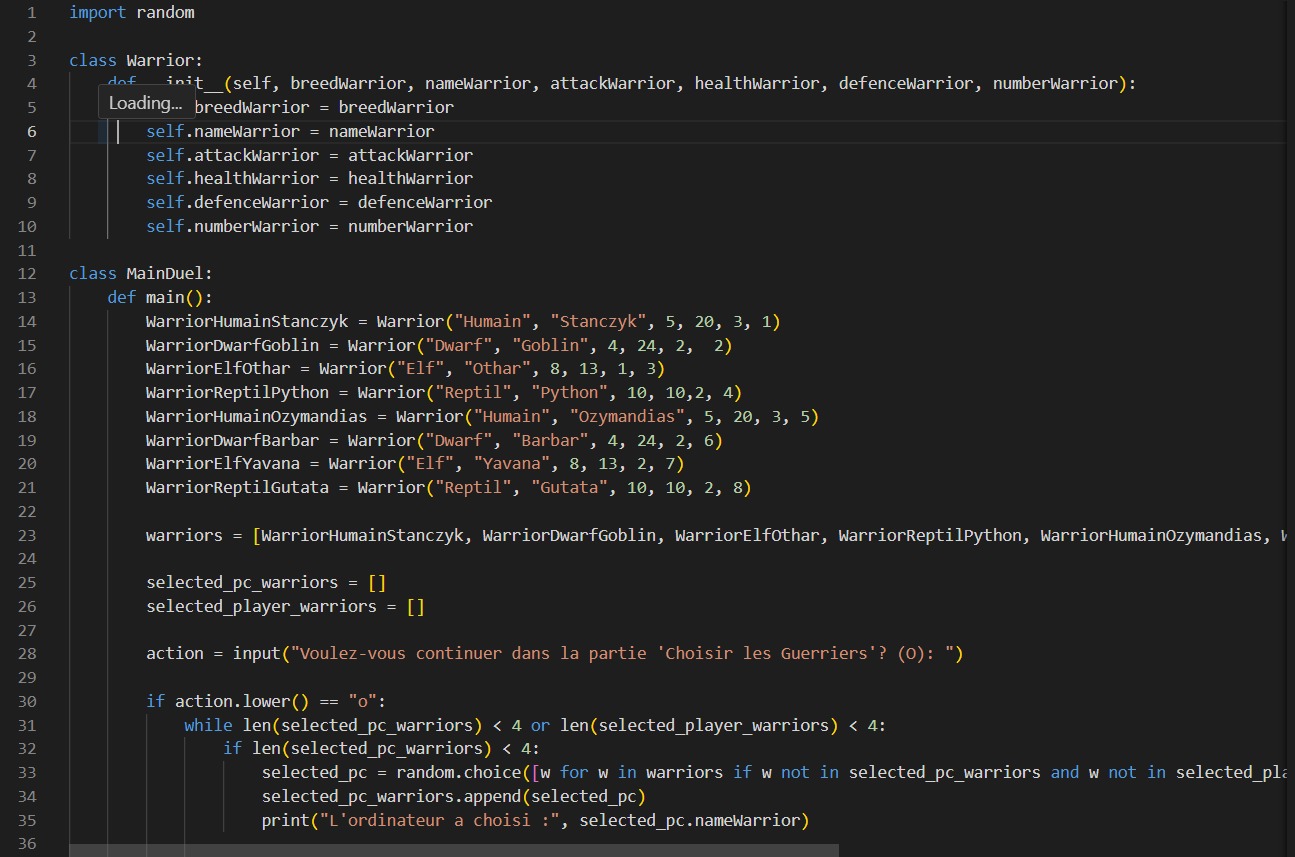Click the "Stanczyk" string on line 14
The width and height of the screenshot is (1295, 857).
pos(598,321)
